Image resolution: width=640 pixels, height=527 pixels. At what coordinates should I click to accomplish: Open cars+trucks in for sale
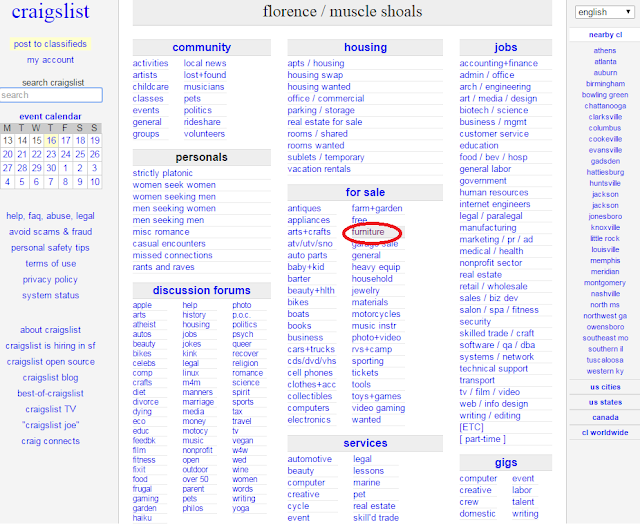click(311, 349)
